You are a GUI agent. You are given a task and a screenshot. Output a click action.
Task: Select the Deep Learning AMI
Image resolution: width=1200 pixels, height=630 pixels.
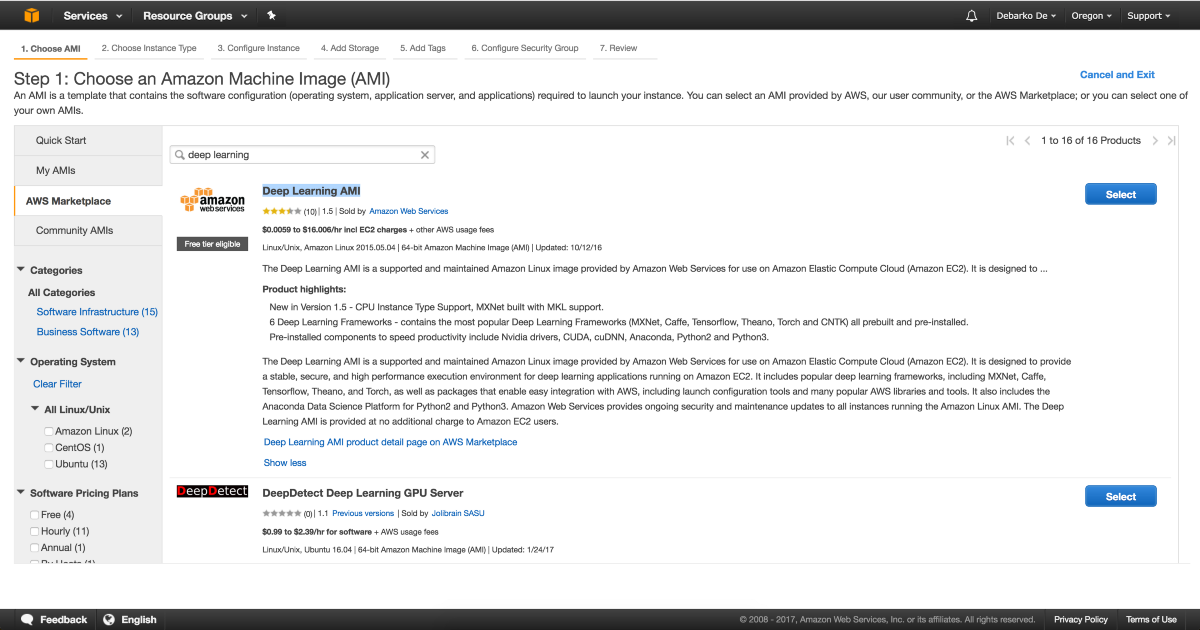pos(1120,194)
